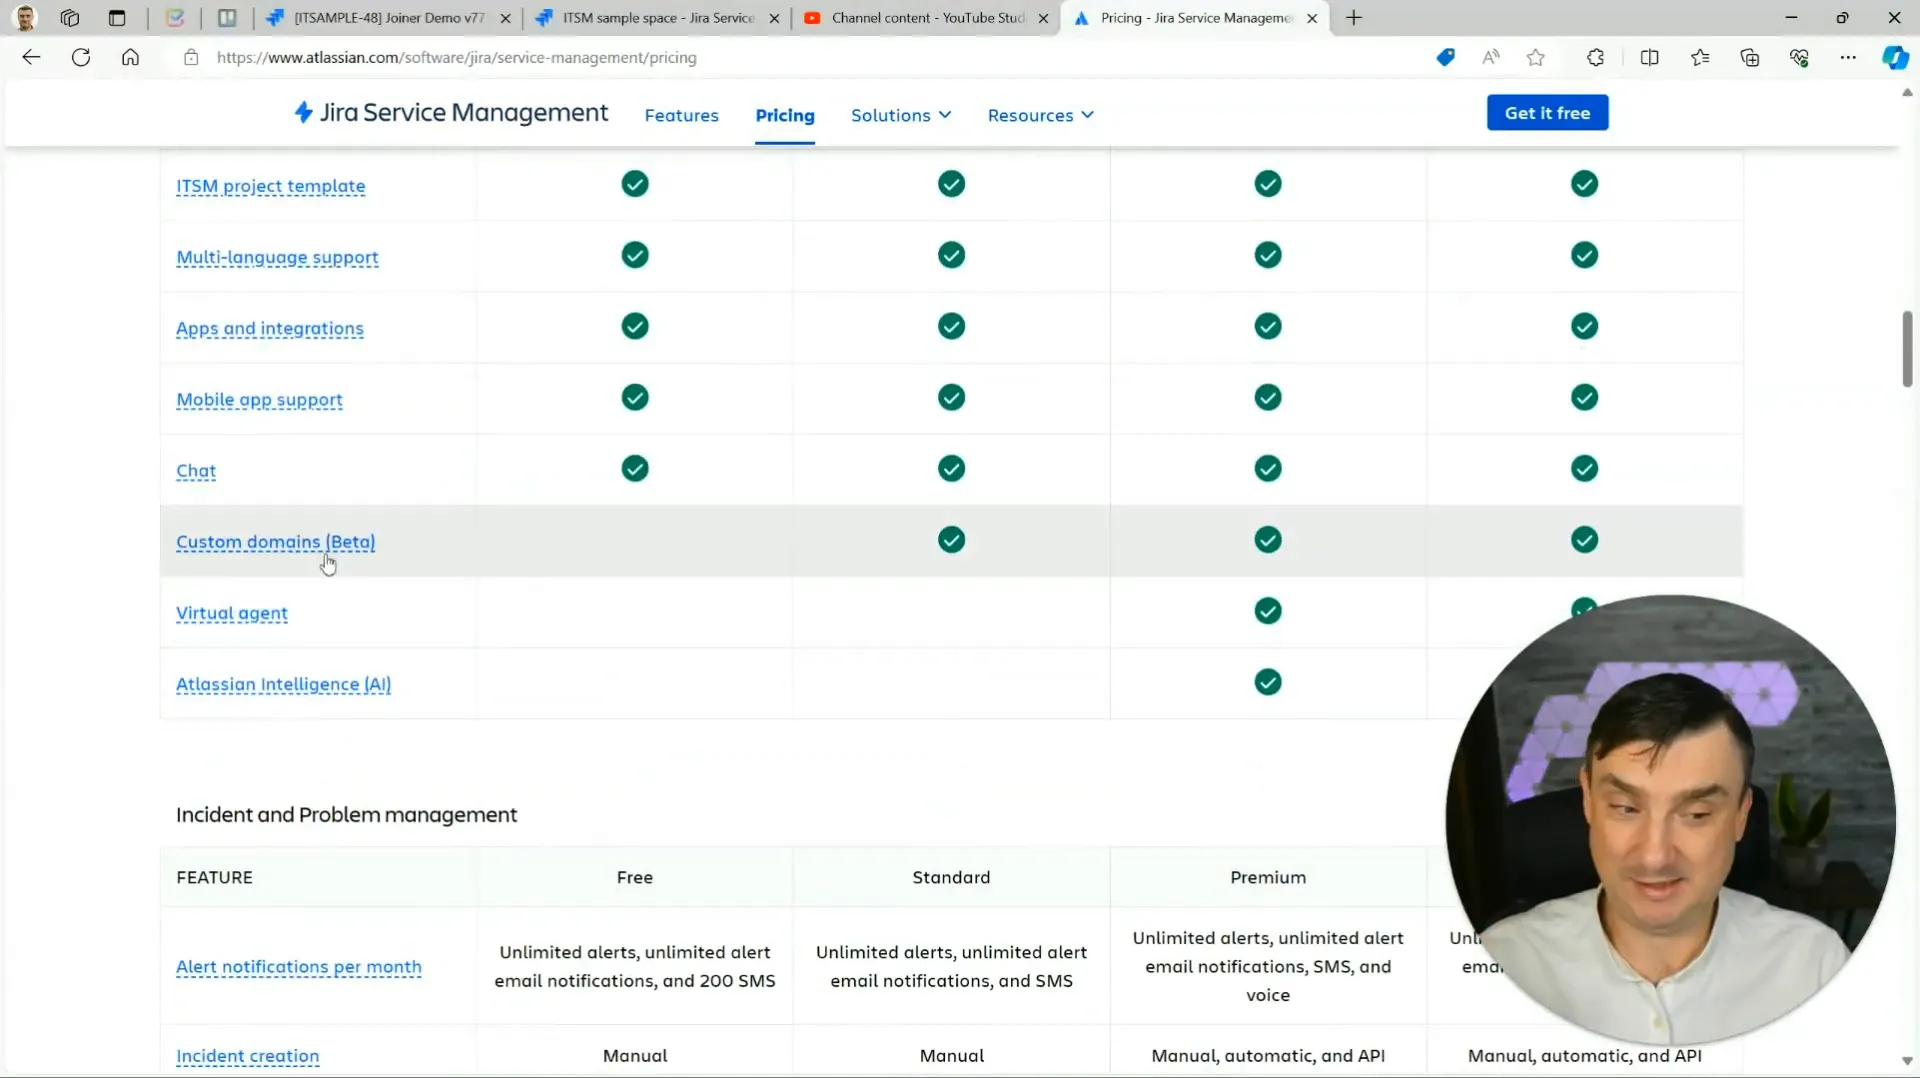The height and width of the screenshot is (1078, 1920).
Task: Click Free checkmark for ITSM project template
Action: (x=635, y=184)
